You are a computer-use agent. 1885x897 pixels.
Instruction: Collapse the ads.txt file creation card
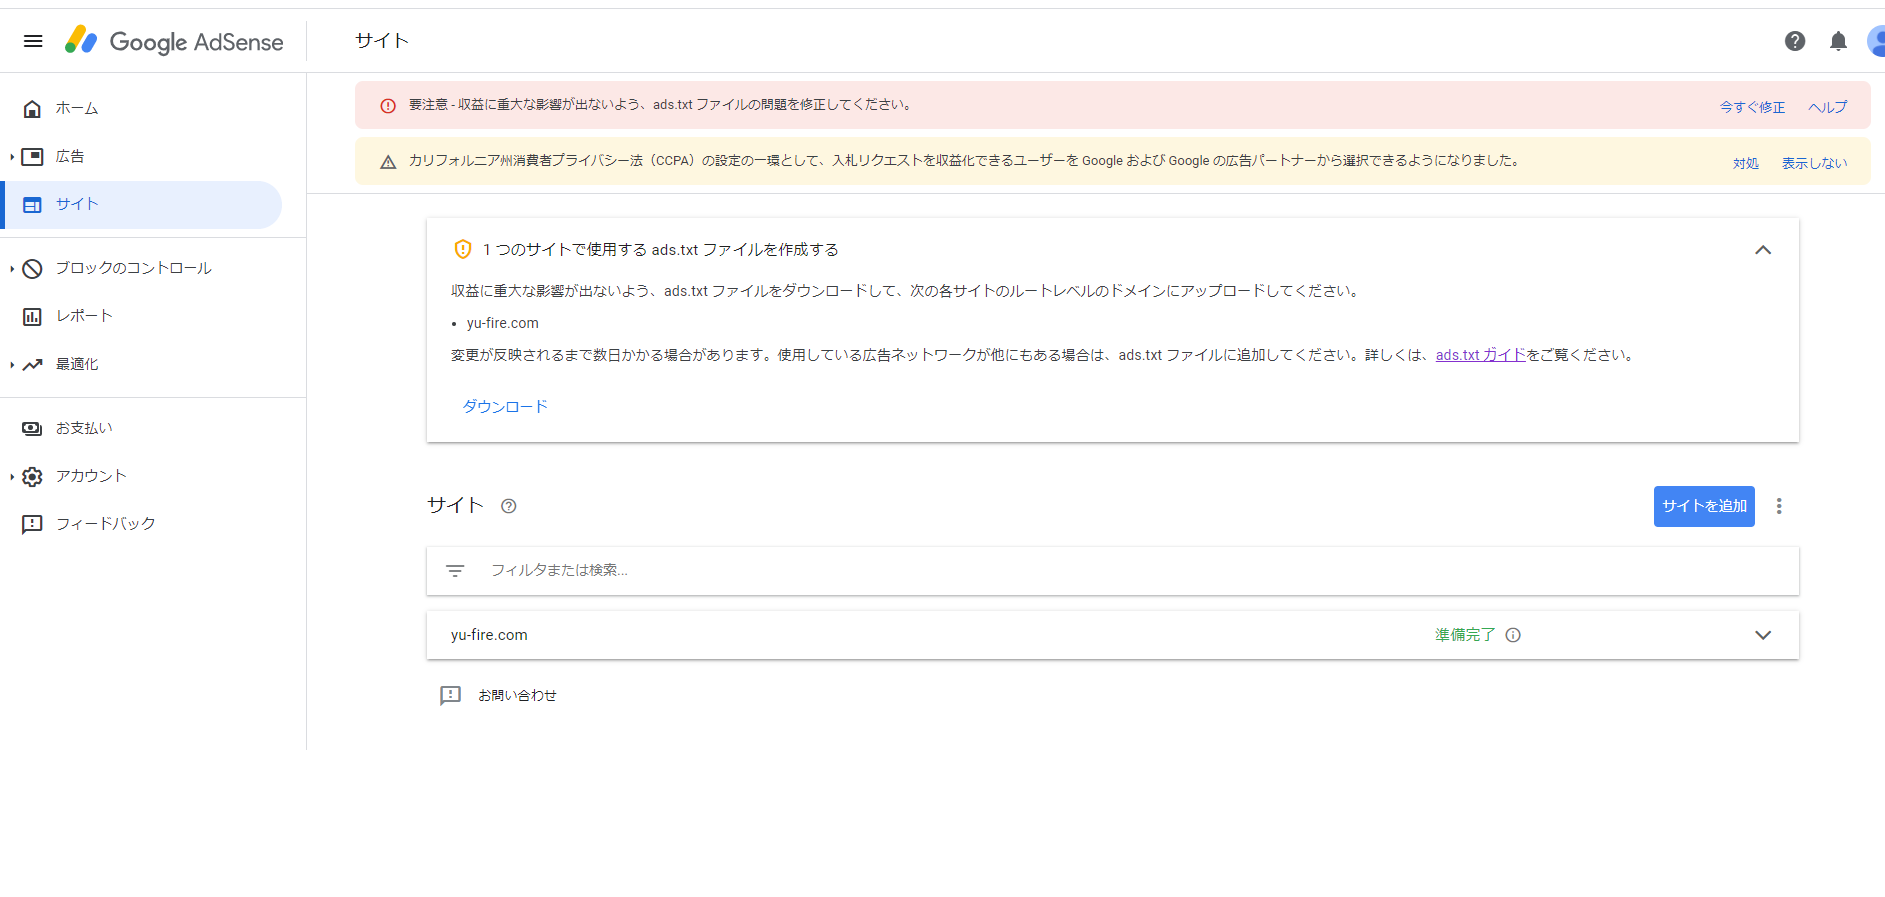click(x=1763, y=250)
